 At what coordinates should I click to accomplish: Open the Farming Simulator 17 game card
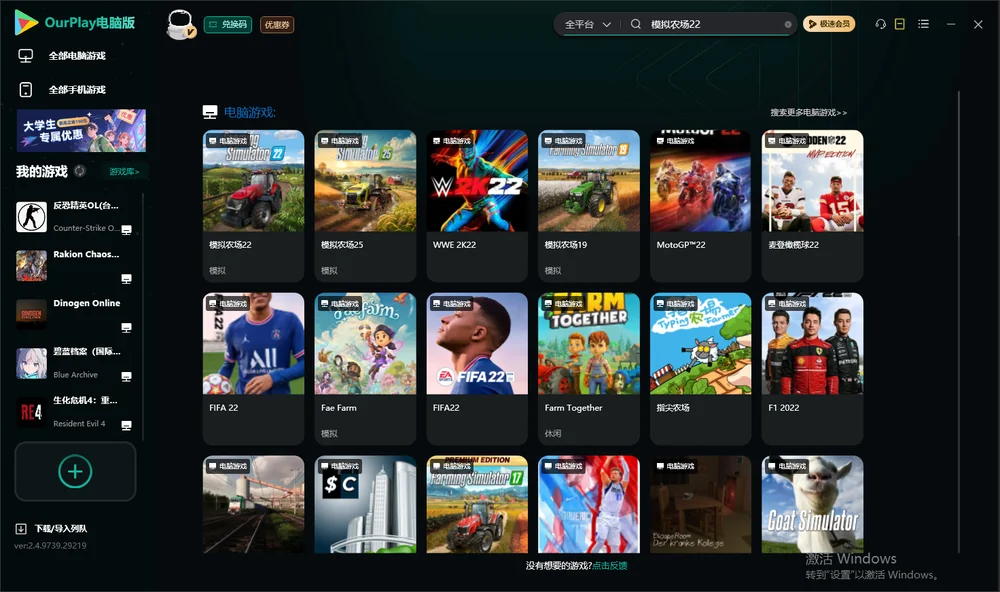pos(477,504)
